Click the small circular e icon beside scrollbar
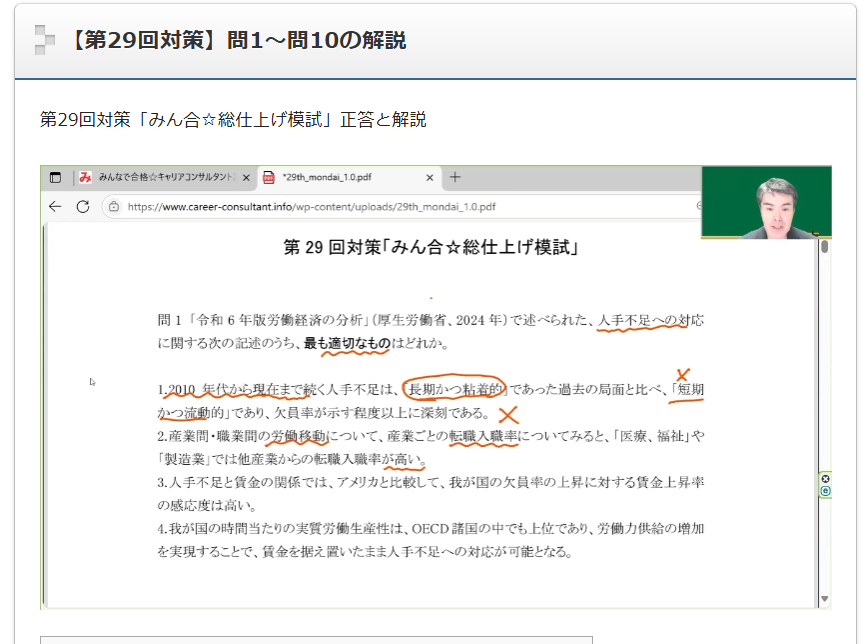 click(x=825, y=491)
